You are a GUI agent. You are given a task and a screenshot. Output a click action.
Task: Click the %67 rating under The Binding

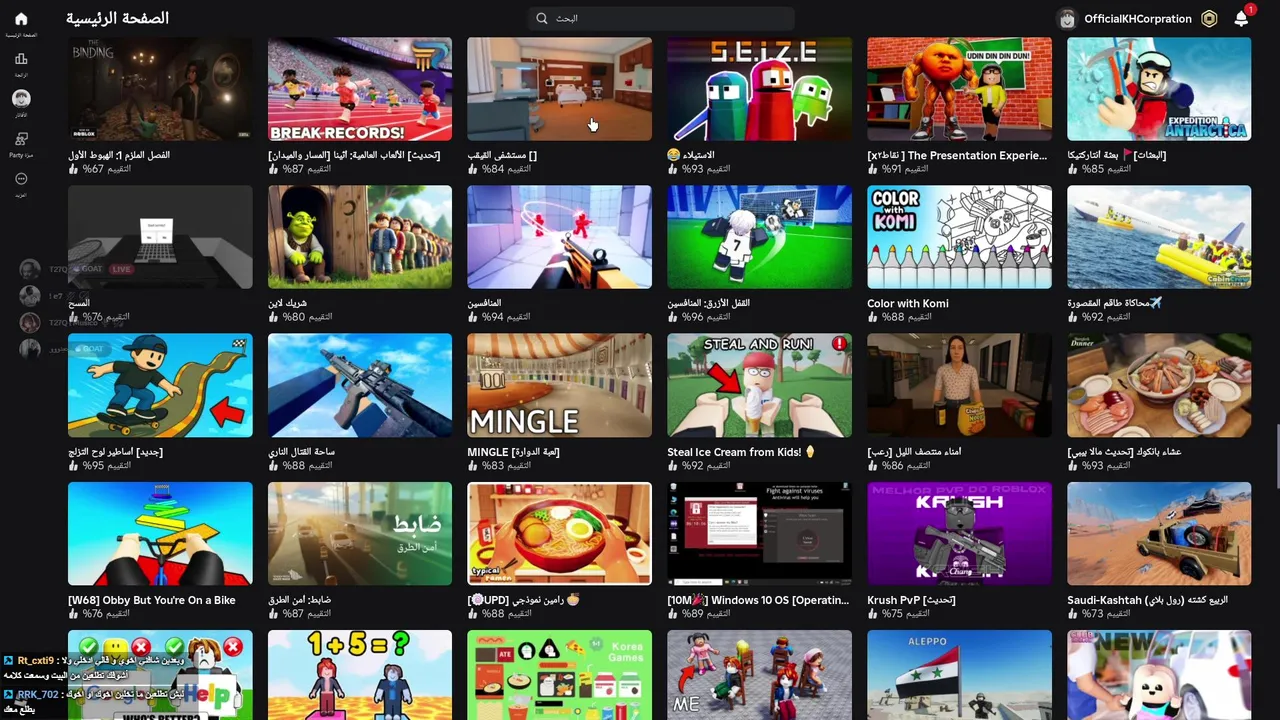coord(93,169)
